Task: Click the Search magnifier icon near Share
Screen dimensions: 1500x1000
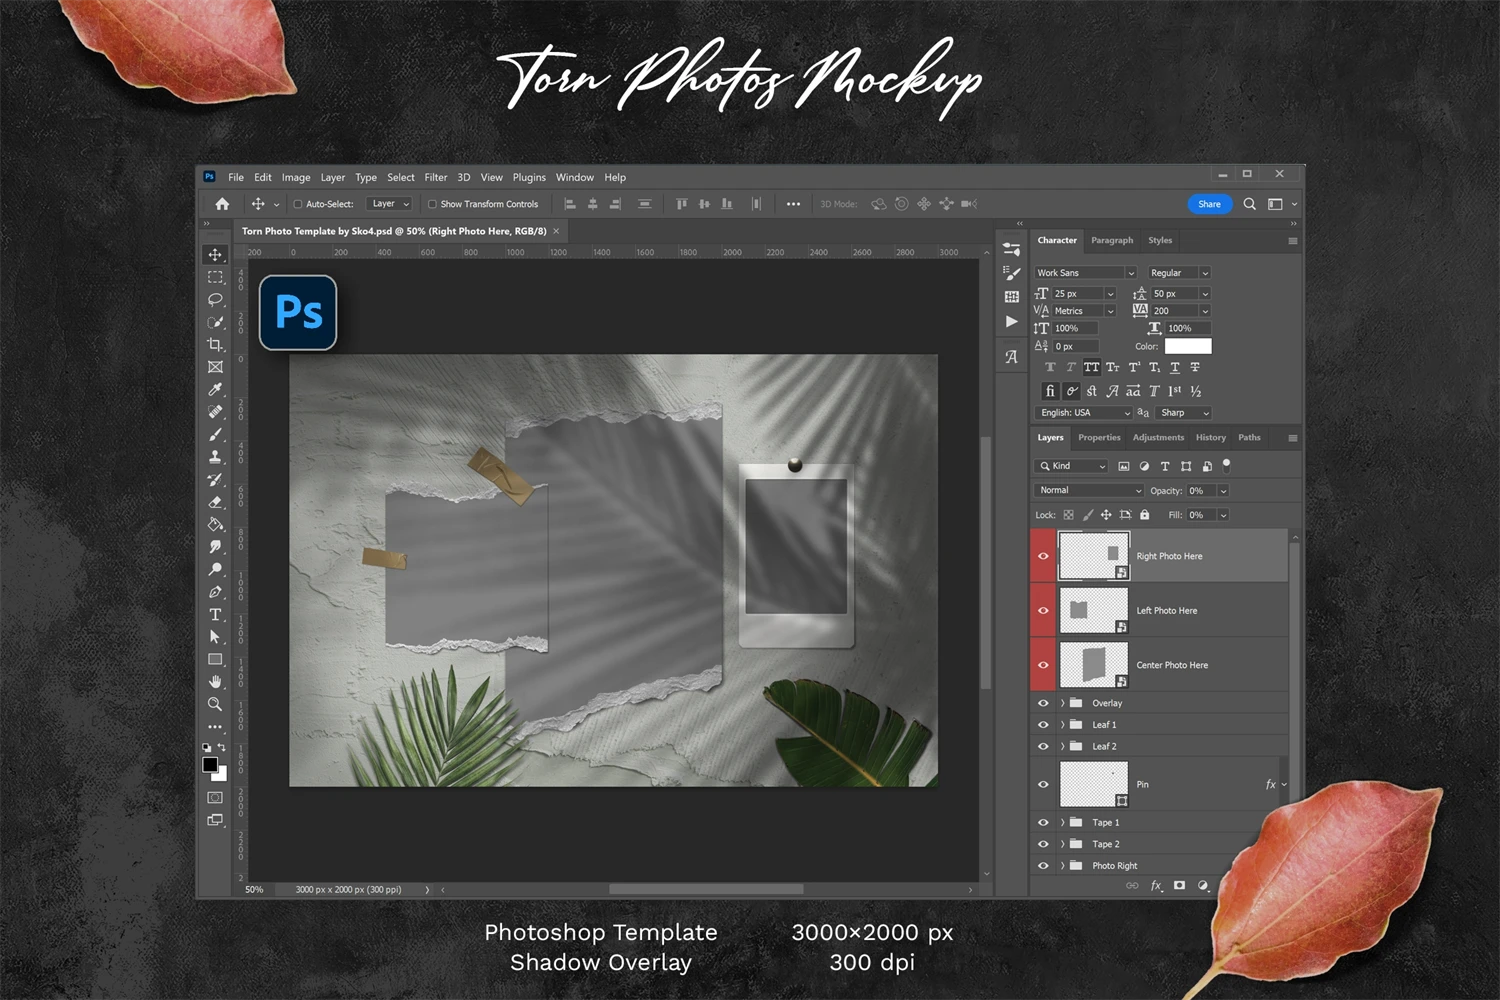Action: pos(1249,204)
